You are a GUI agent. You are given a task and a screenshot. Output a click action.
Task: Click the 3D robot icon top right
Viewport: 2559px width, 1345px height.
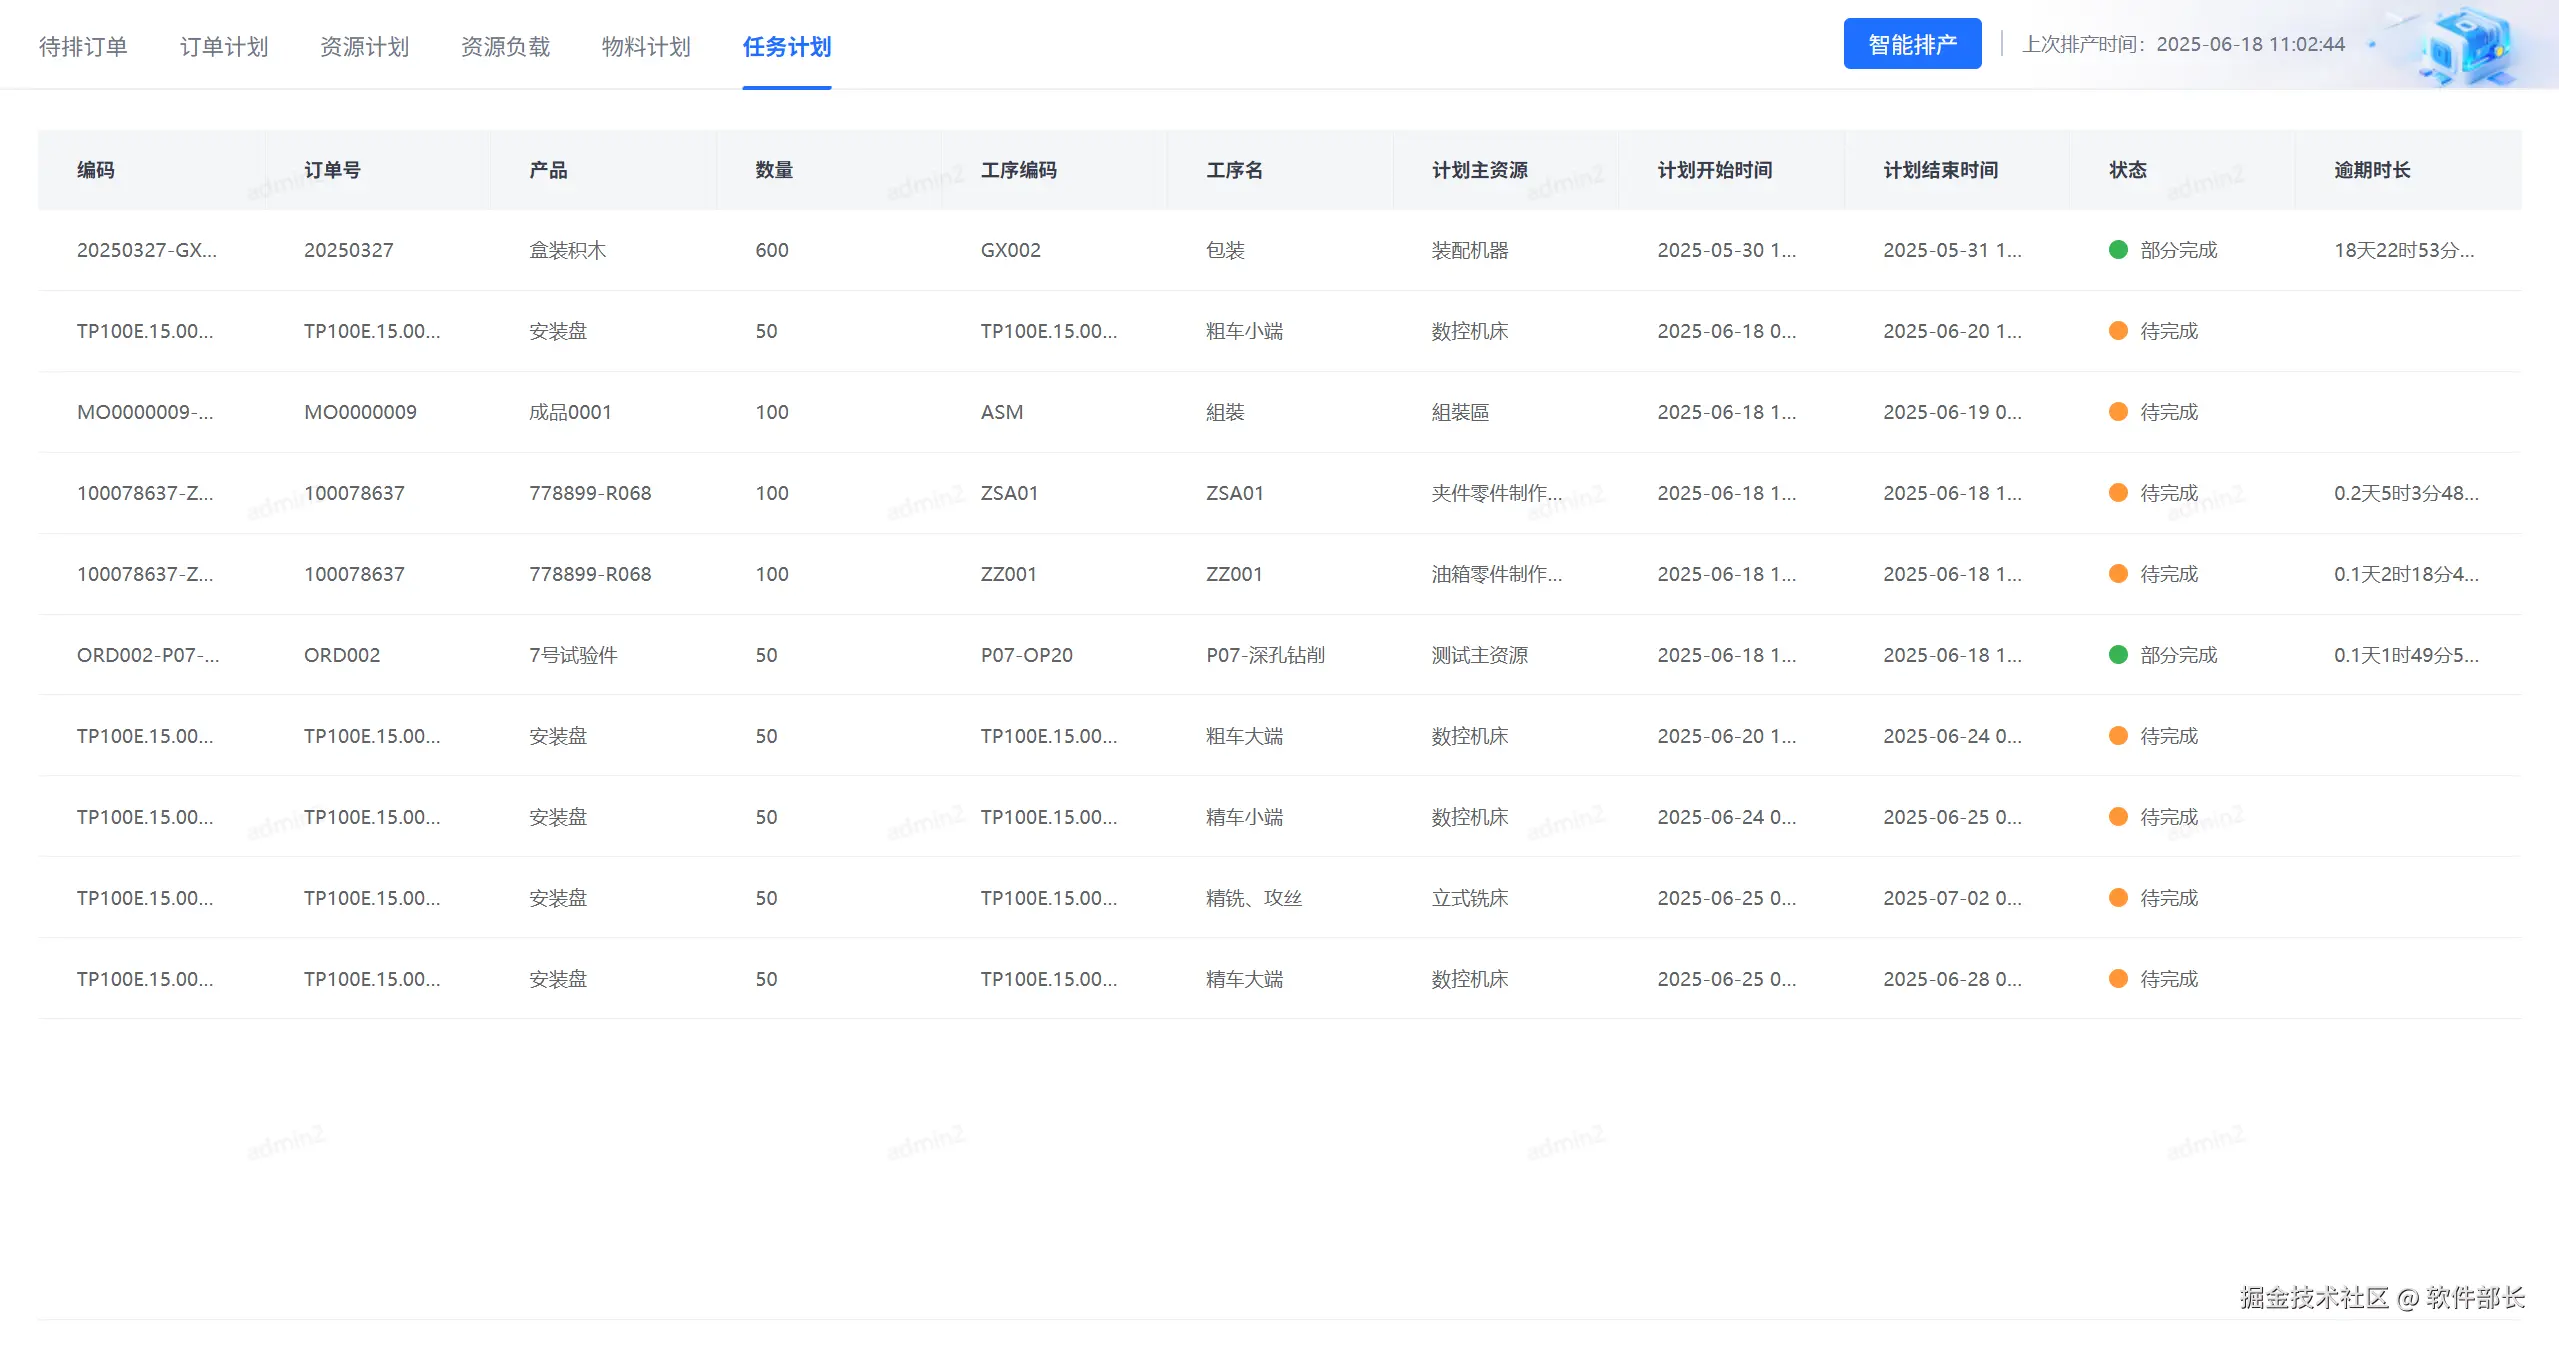click(2467, 45)
